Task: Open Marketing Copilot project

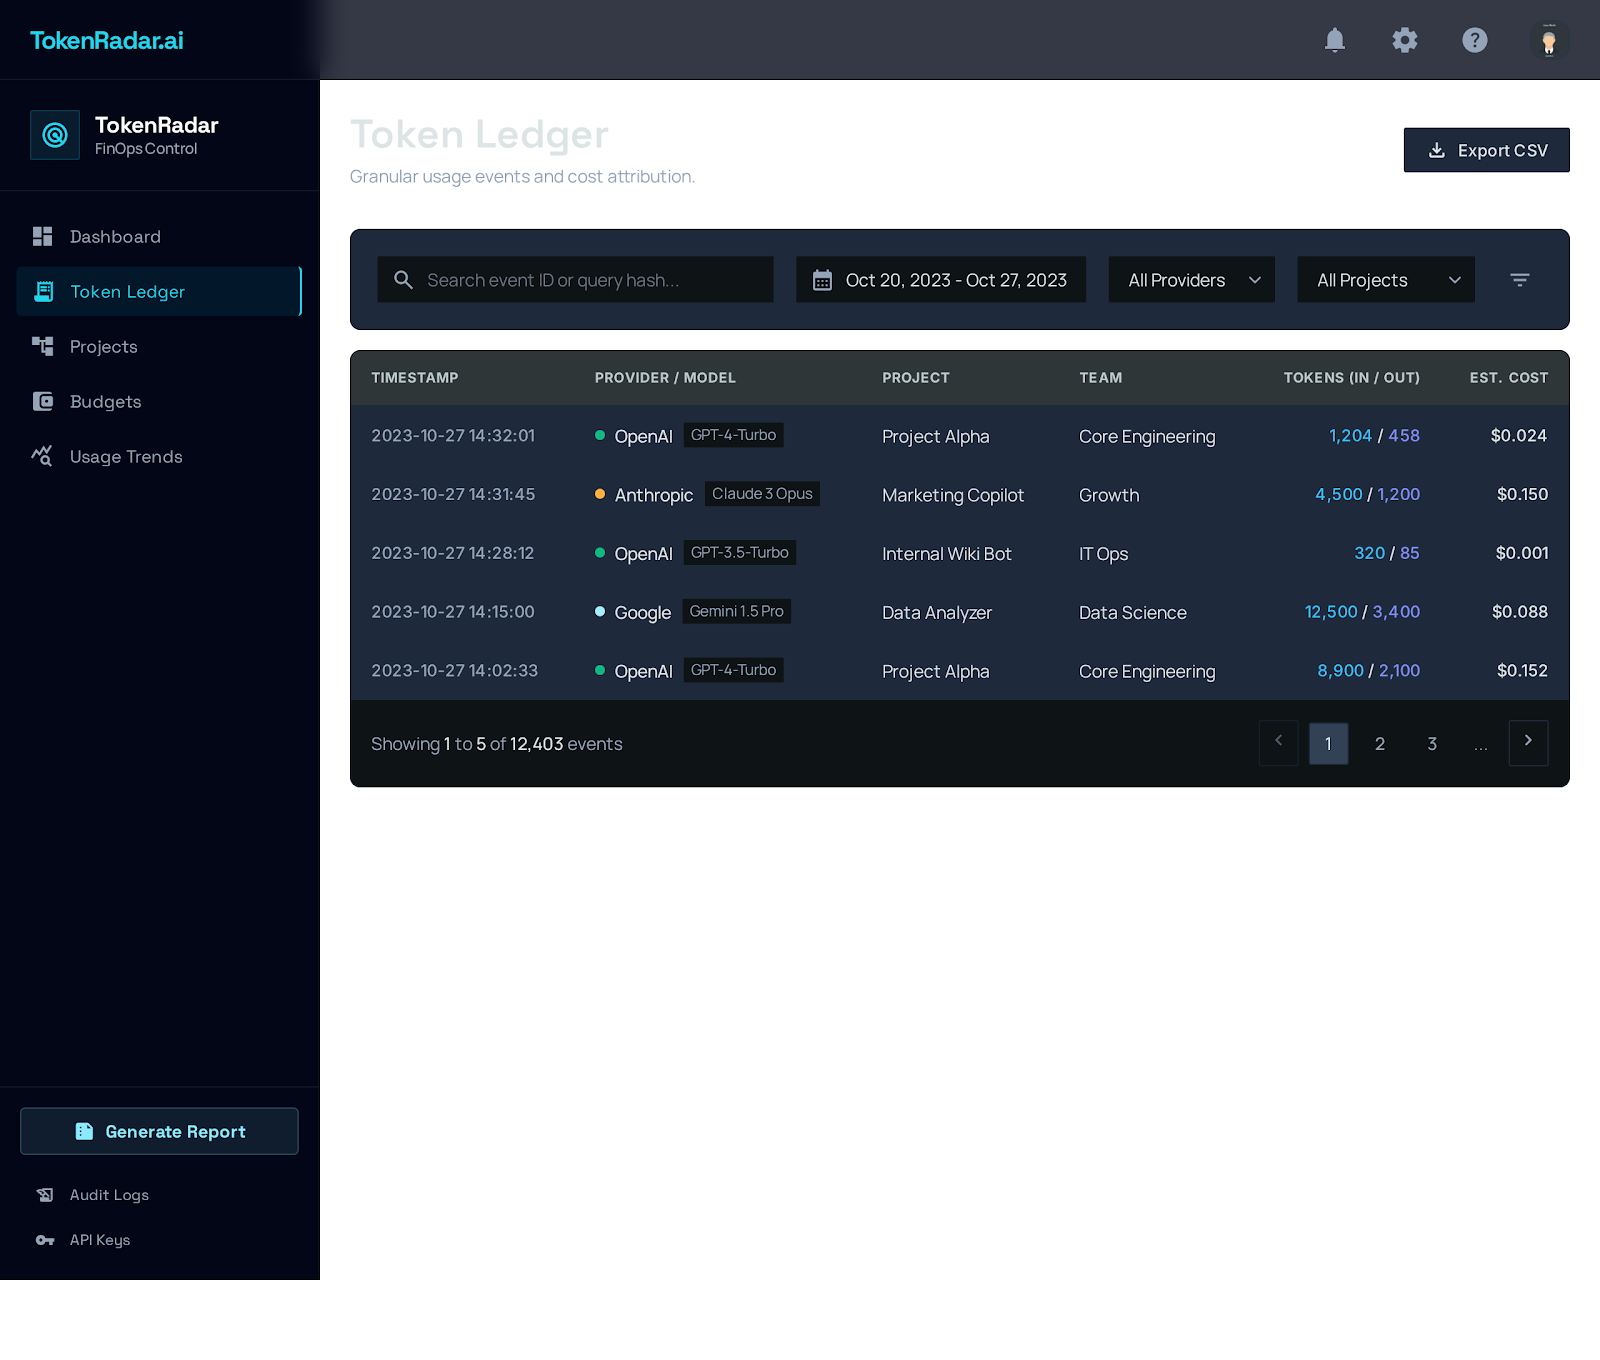Action: (953, 495)
